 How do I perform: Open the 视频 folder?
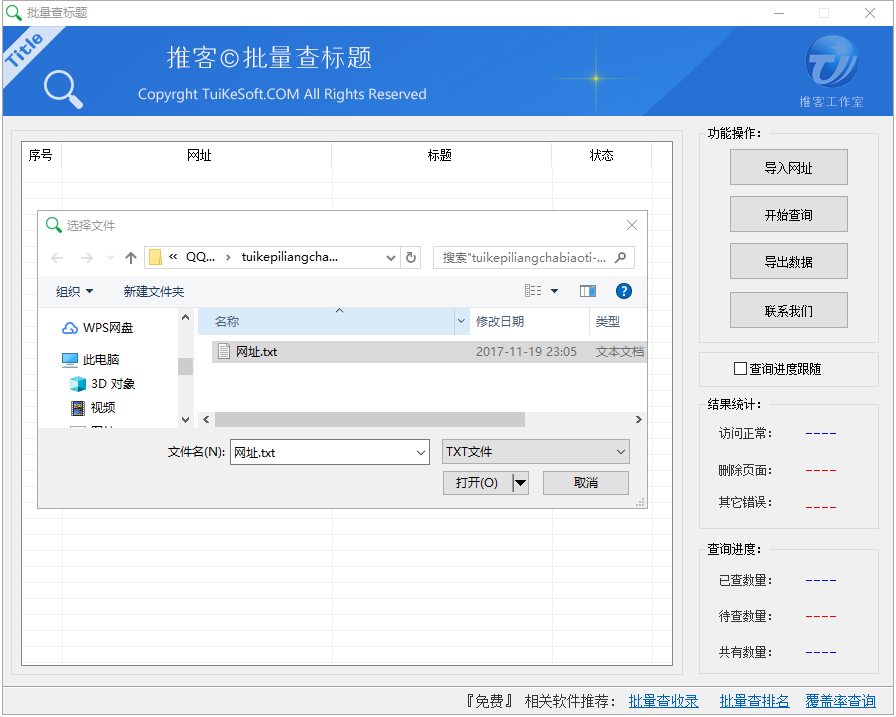tap(93, 407)
